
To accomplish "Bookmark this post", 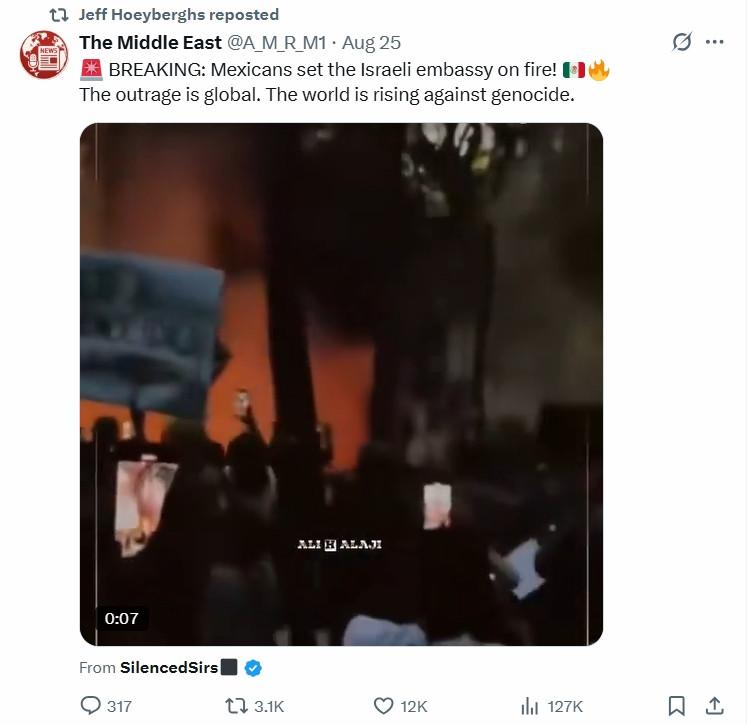I will tap(676, 705).
